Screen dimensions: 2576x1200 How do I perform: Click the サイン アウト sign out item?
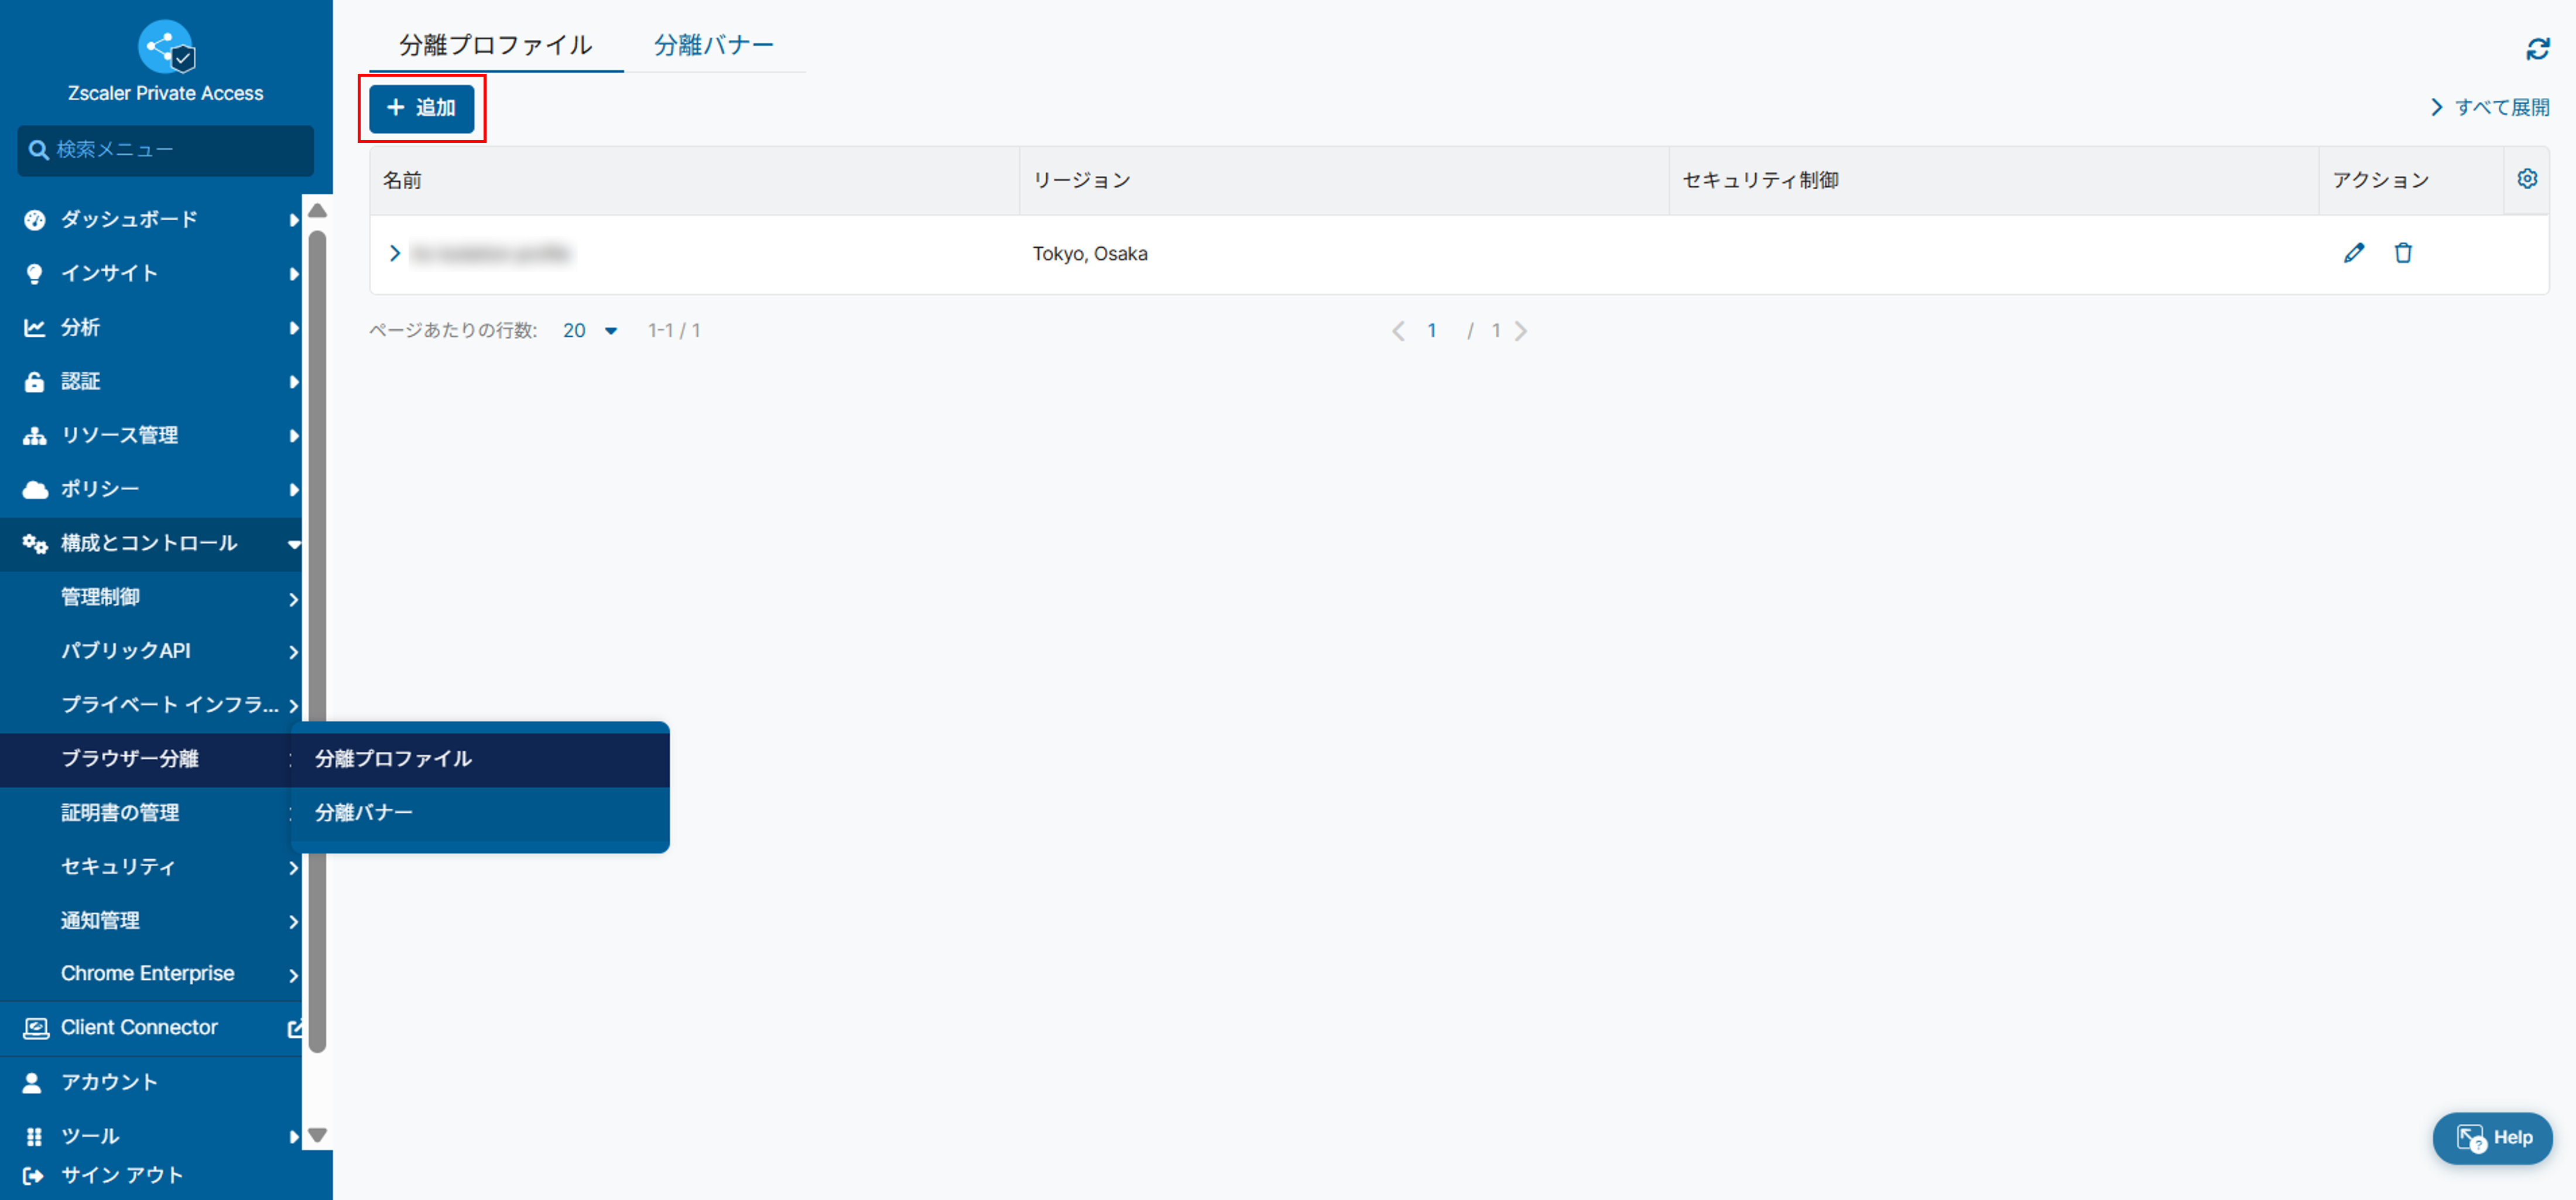[120, 1175]
